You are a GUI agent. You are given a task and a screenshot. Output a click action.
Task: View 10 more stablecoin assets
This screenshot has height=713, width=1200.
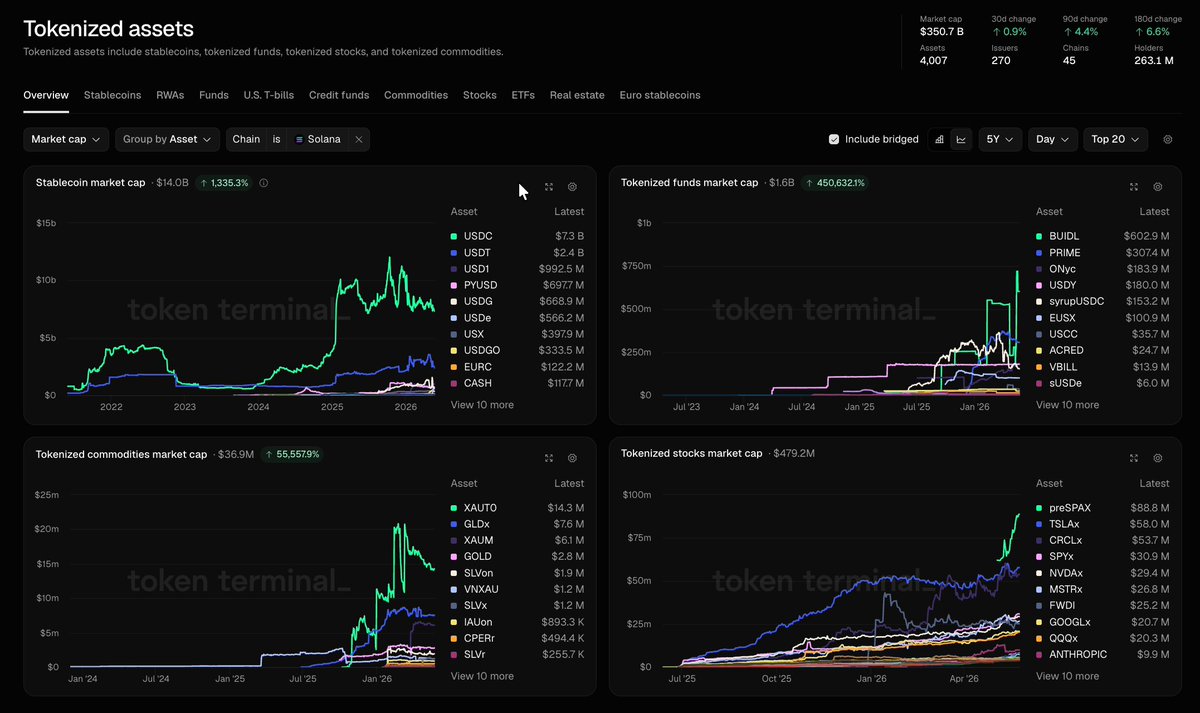(x=482, y=405)
